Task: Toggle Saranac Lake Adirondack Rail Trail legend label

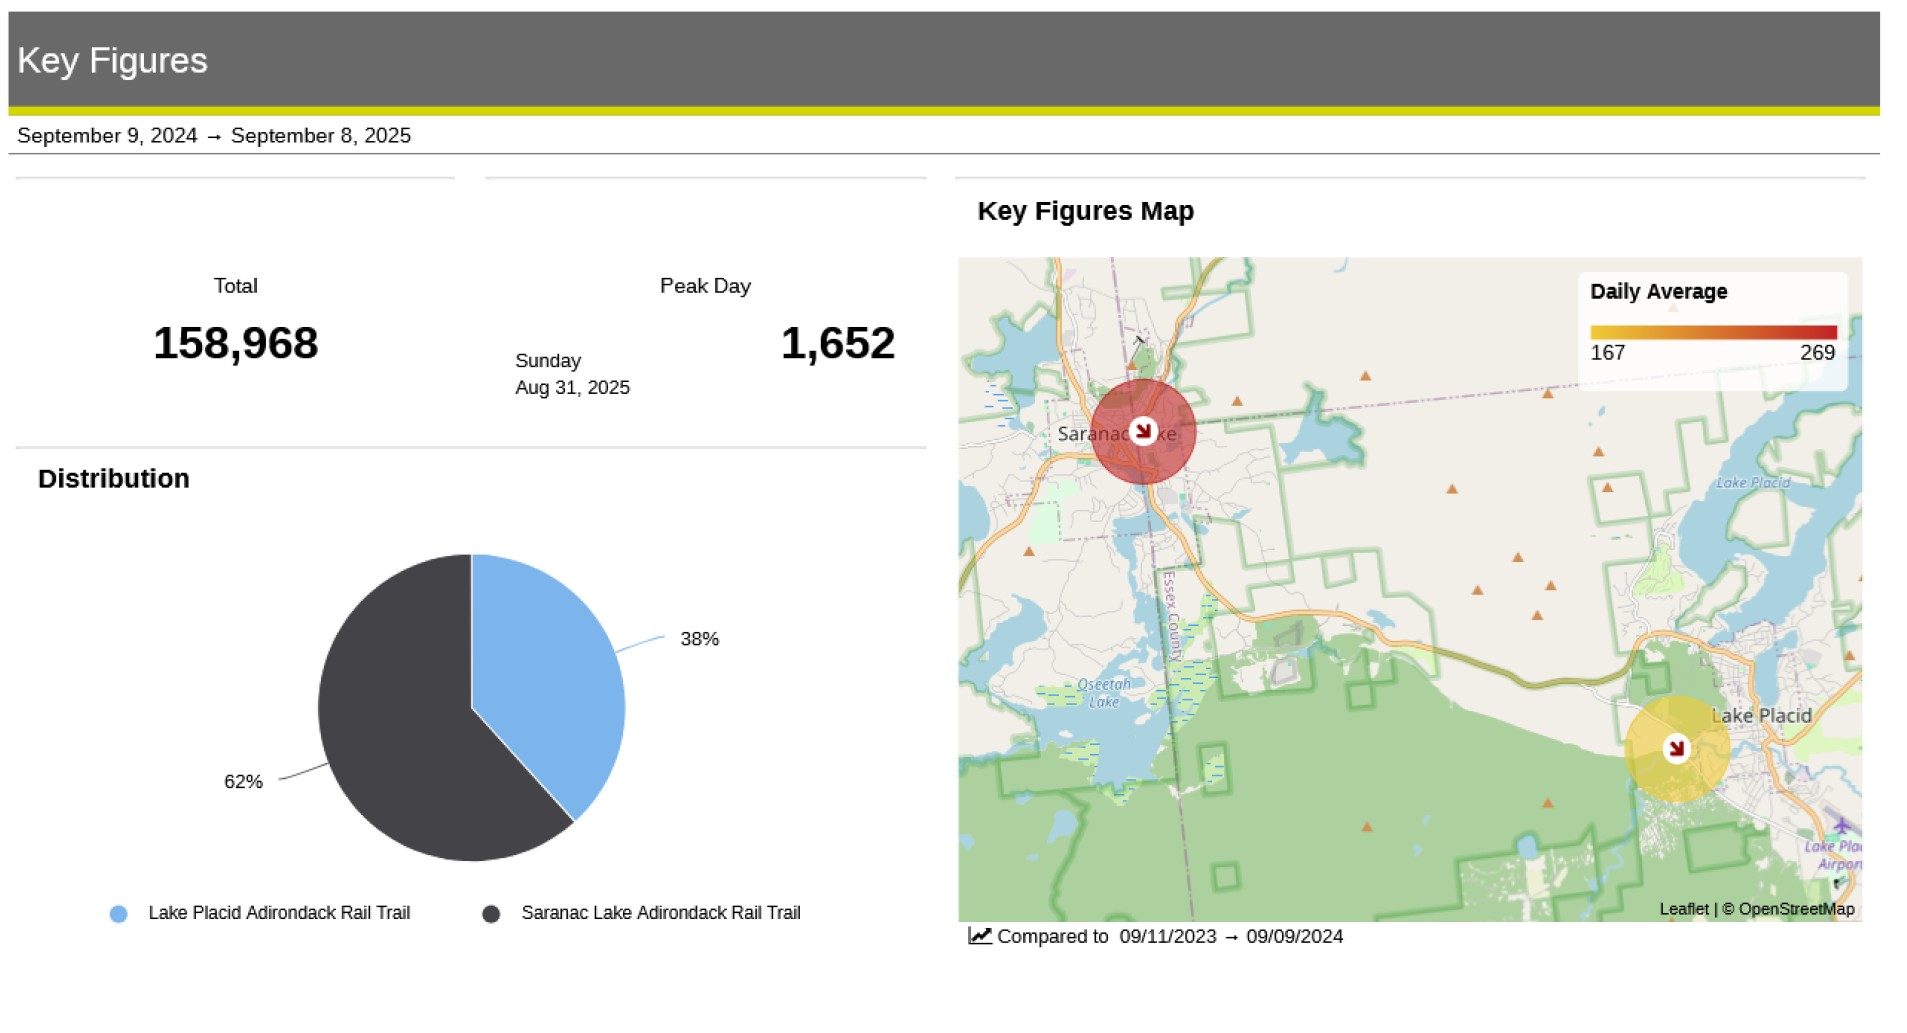Action: (660, 913)
